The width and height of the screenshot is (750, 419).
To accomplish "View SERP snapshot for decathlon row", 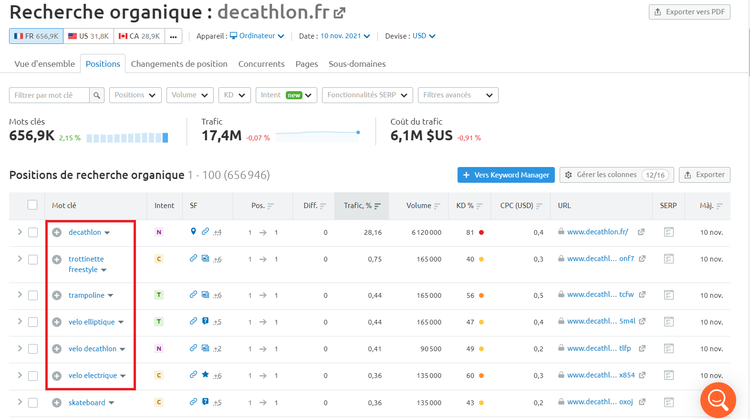I will pos(669,232).
